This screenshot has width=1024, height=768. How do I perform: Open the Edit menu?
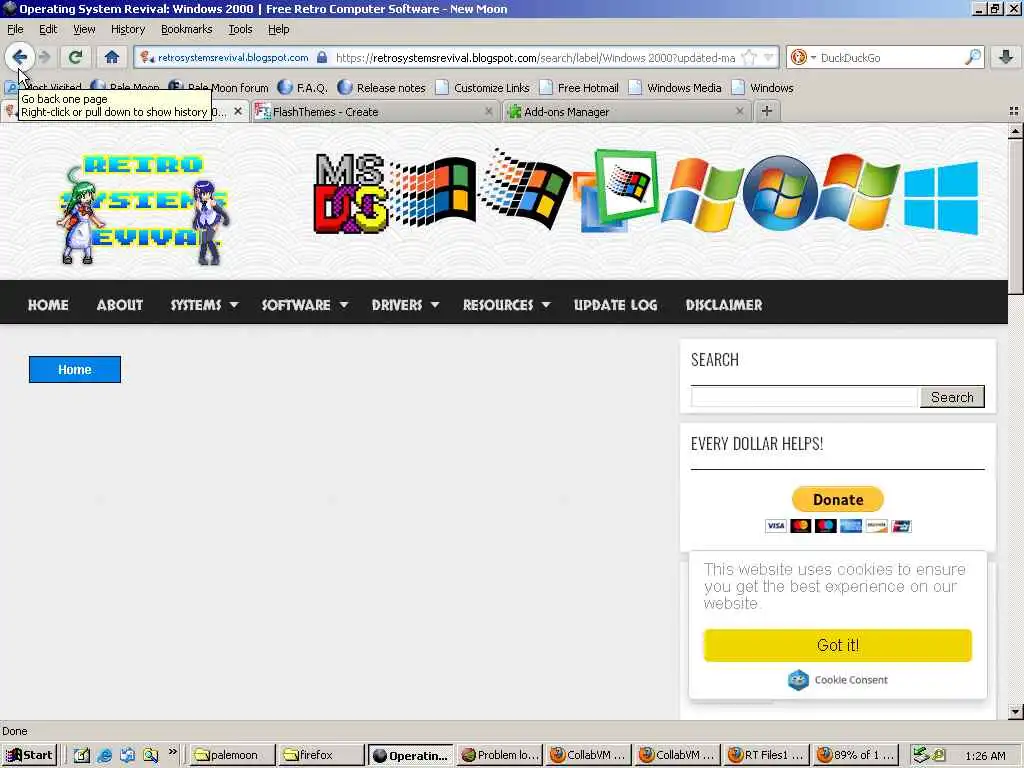click(48, 29)
